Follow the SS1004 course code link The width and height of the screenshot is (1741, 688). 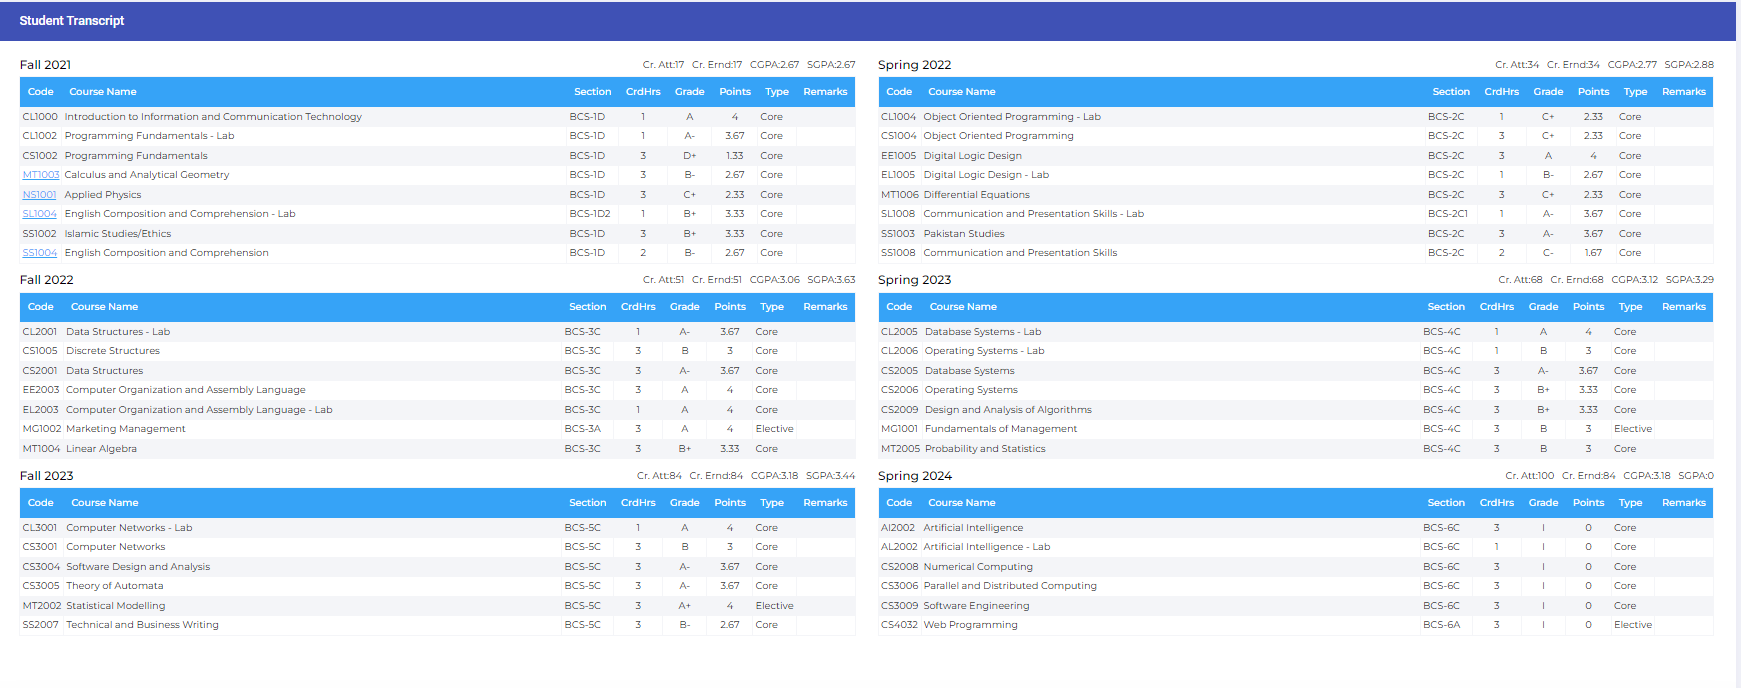[x=40, y=253]
